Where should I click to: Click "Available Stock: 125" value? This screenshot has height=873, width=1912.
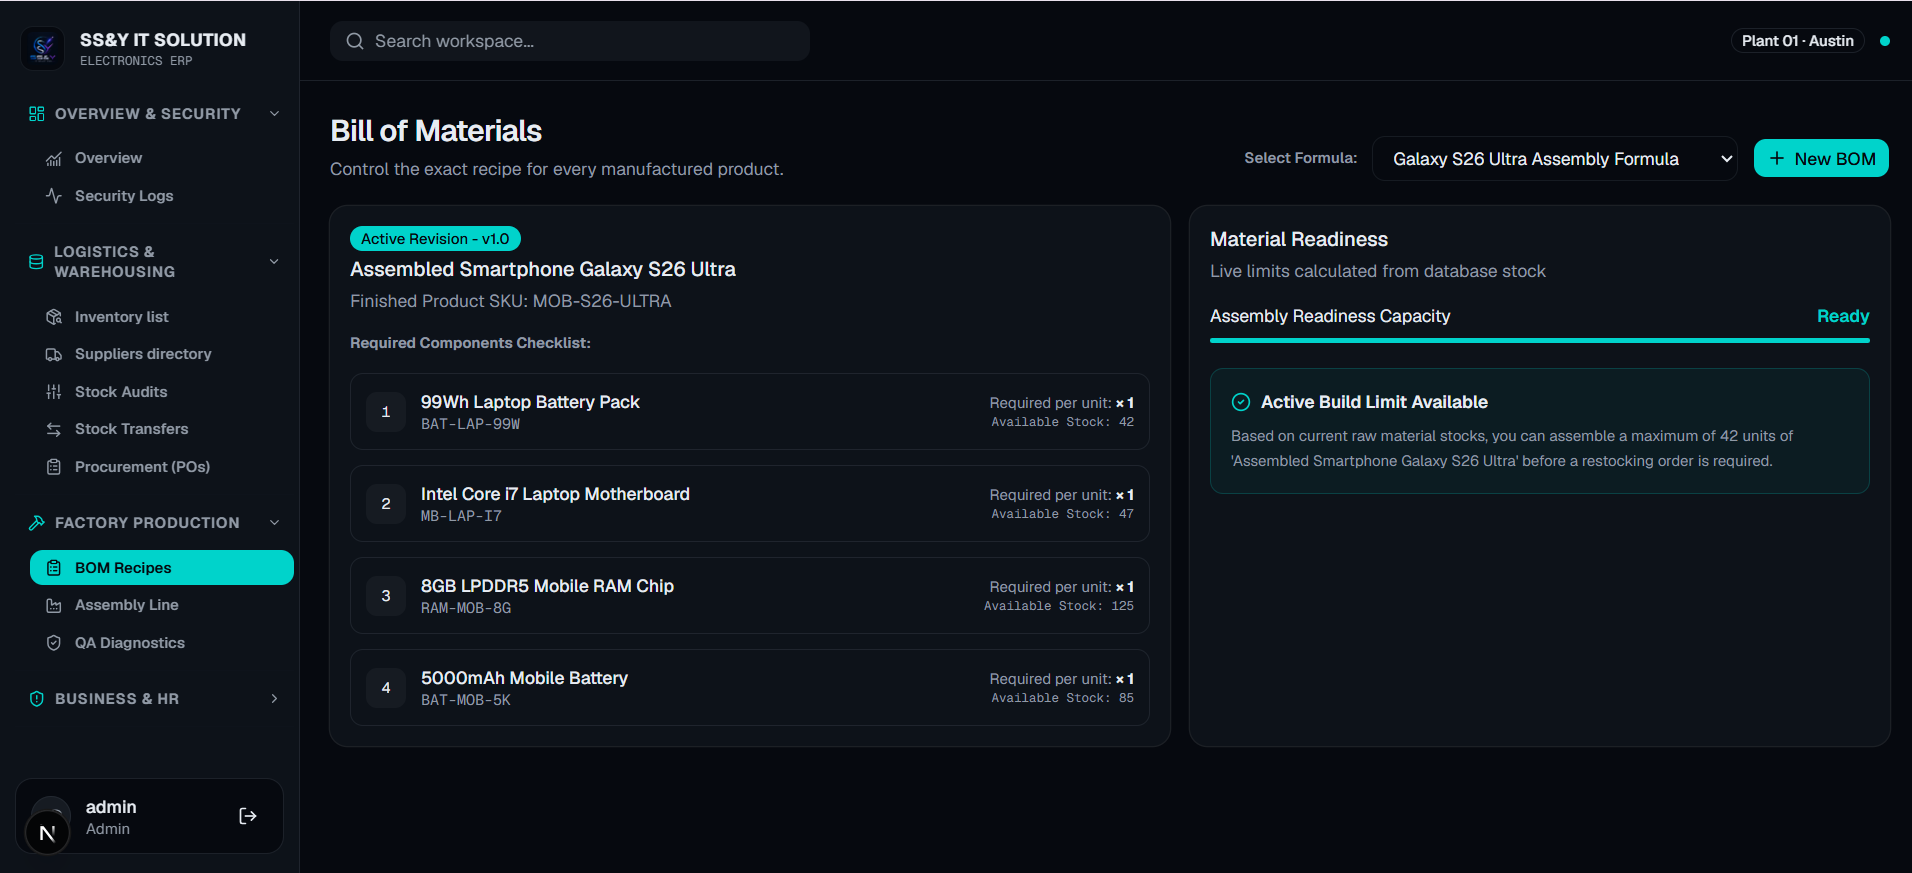click(x=1059, y=606)
